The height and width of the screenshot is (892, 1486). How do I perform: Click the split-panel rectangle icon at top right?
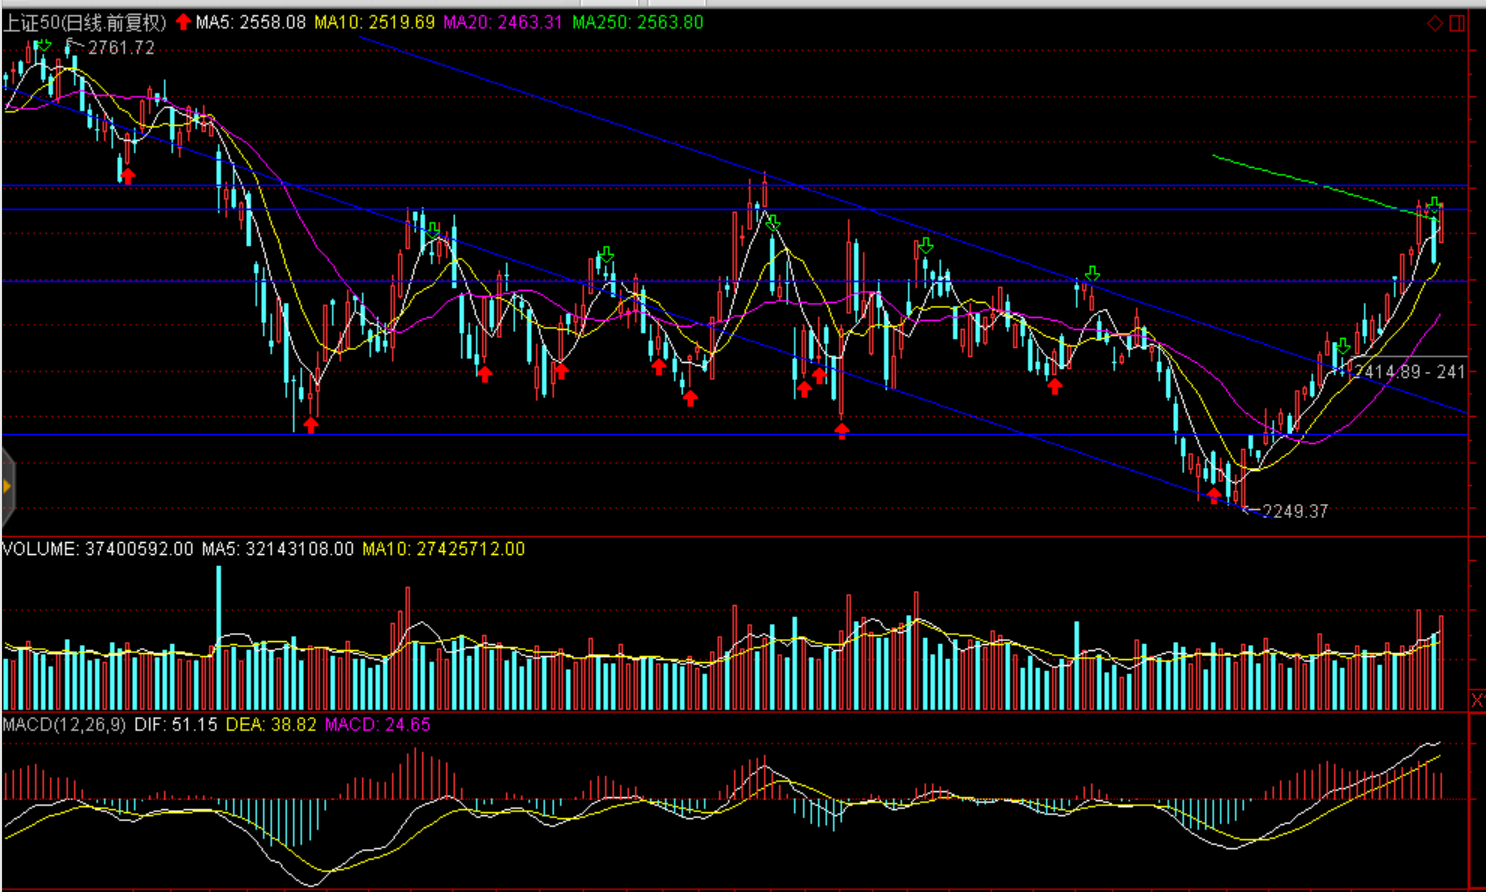pos(1457,23)
